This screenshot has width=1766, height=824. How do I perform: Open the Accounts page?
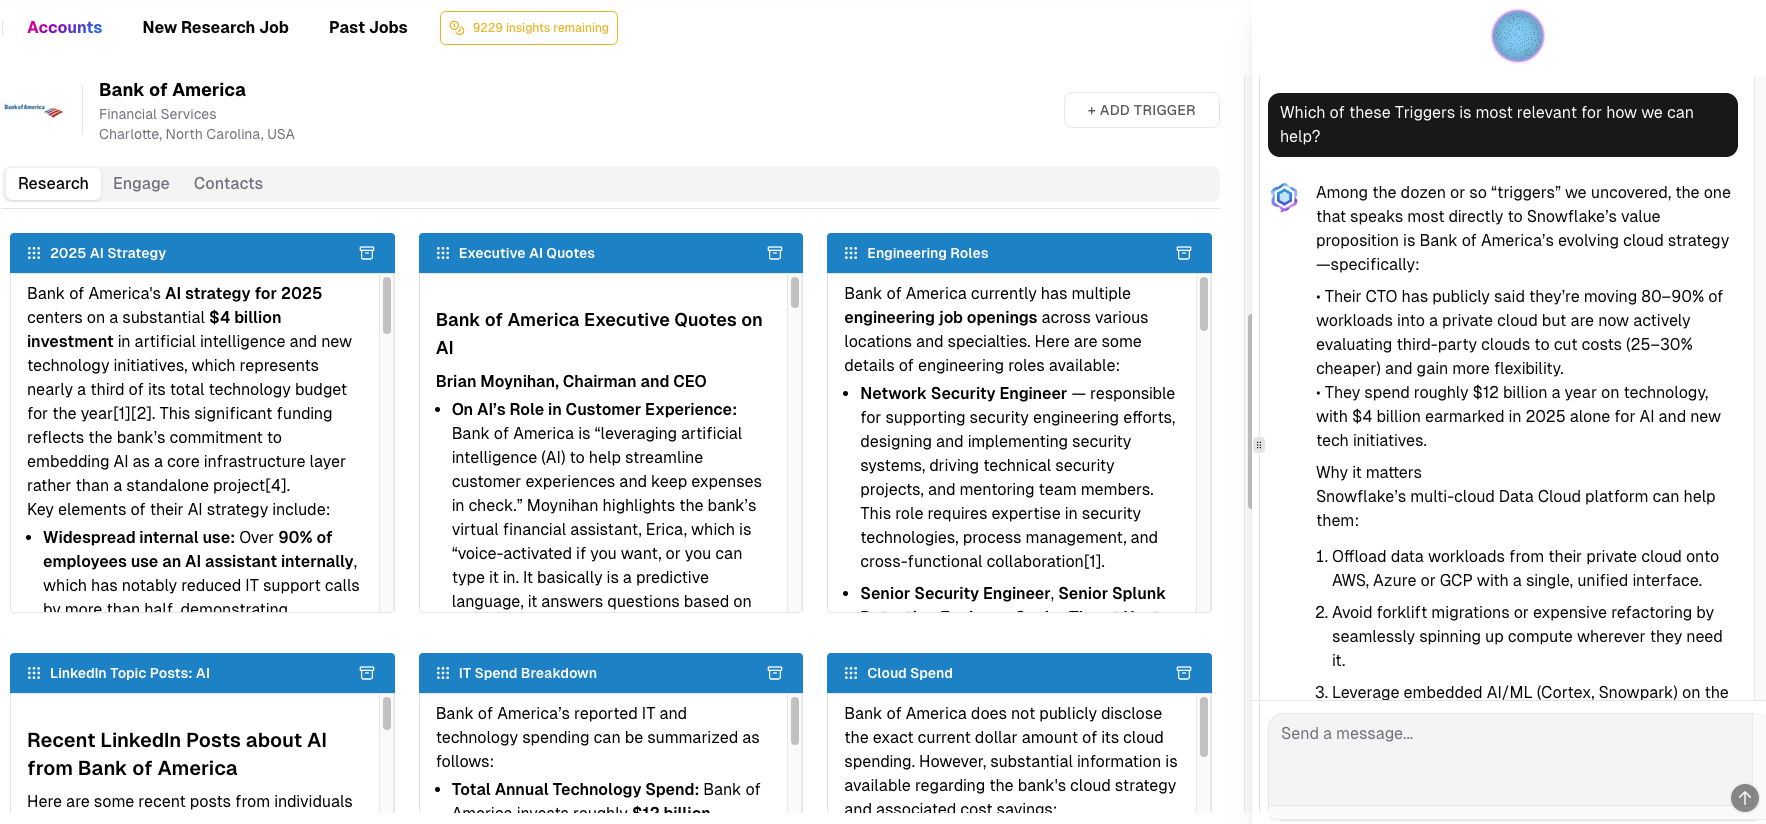point(64,28)
